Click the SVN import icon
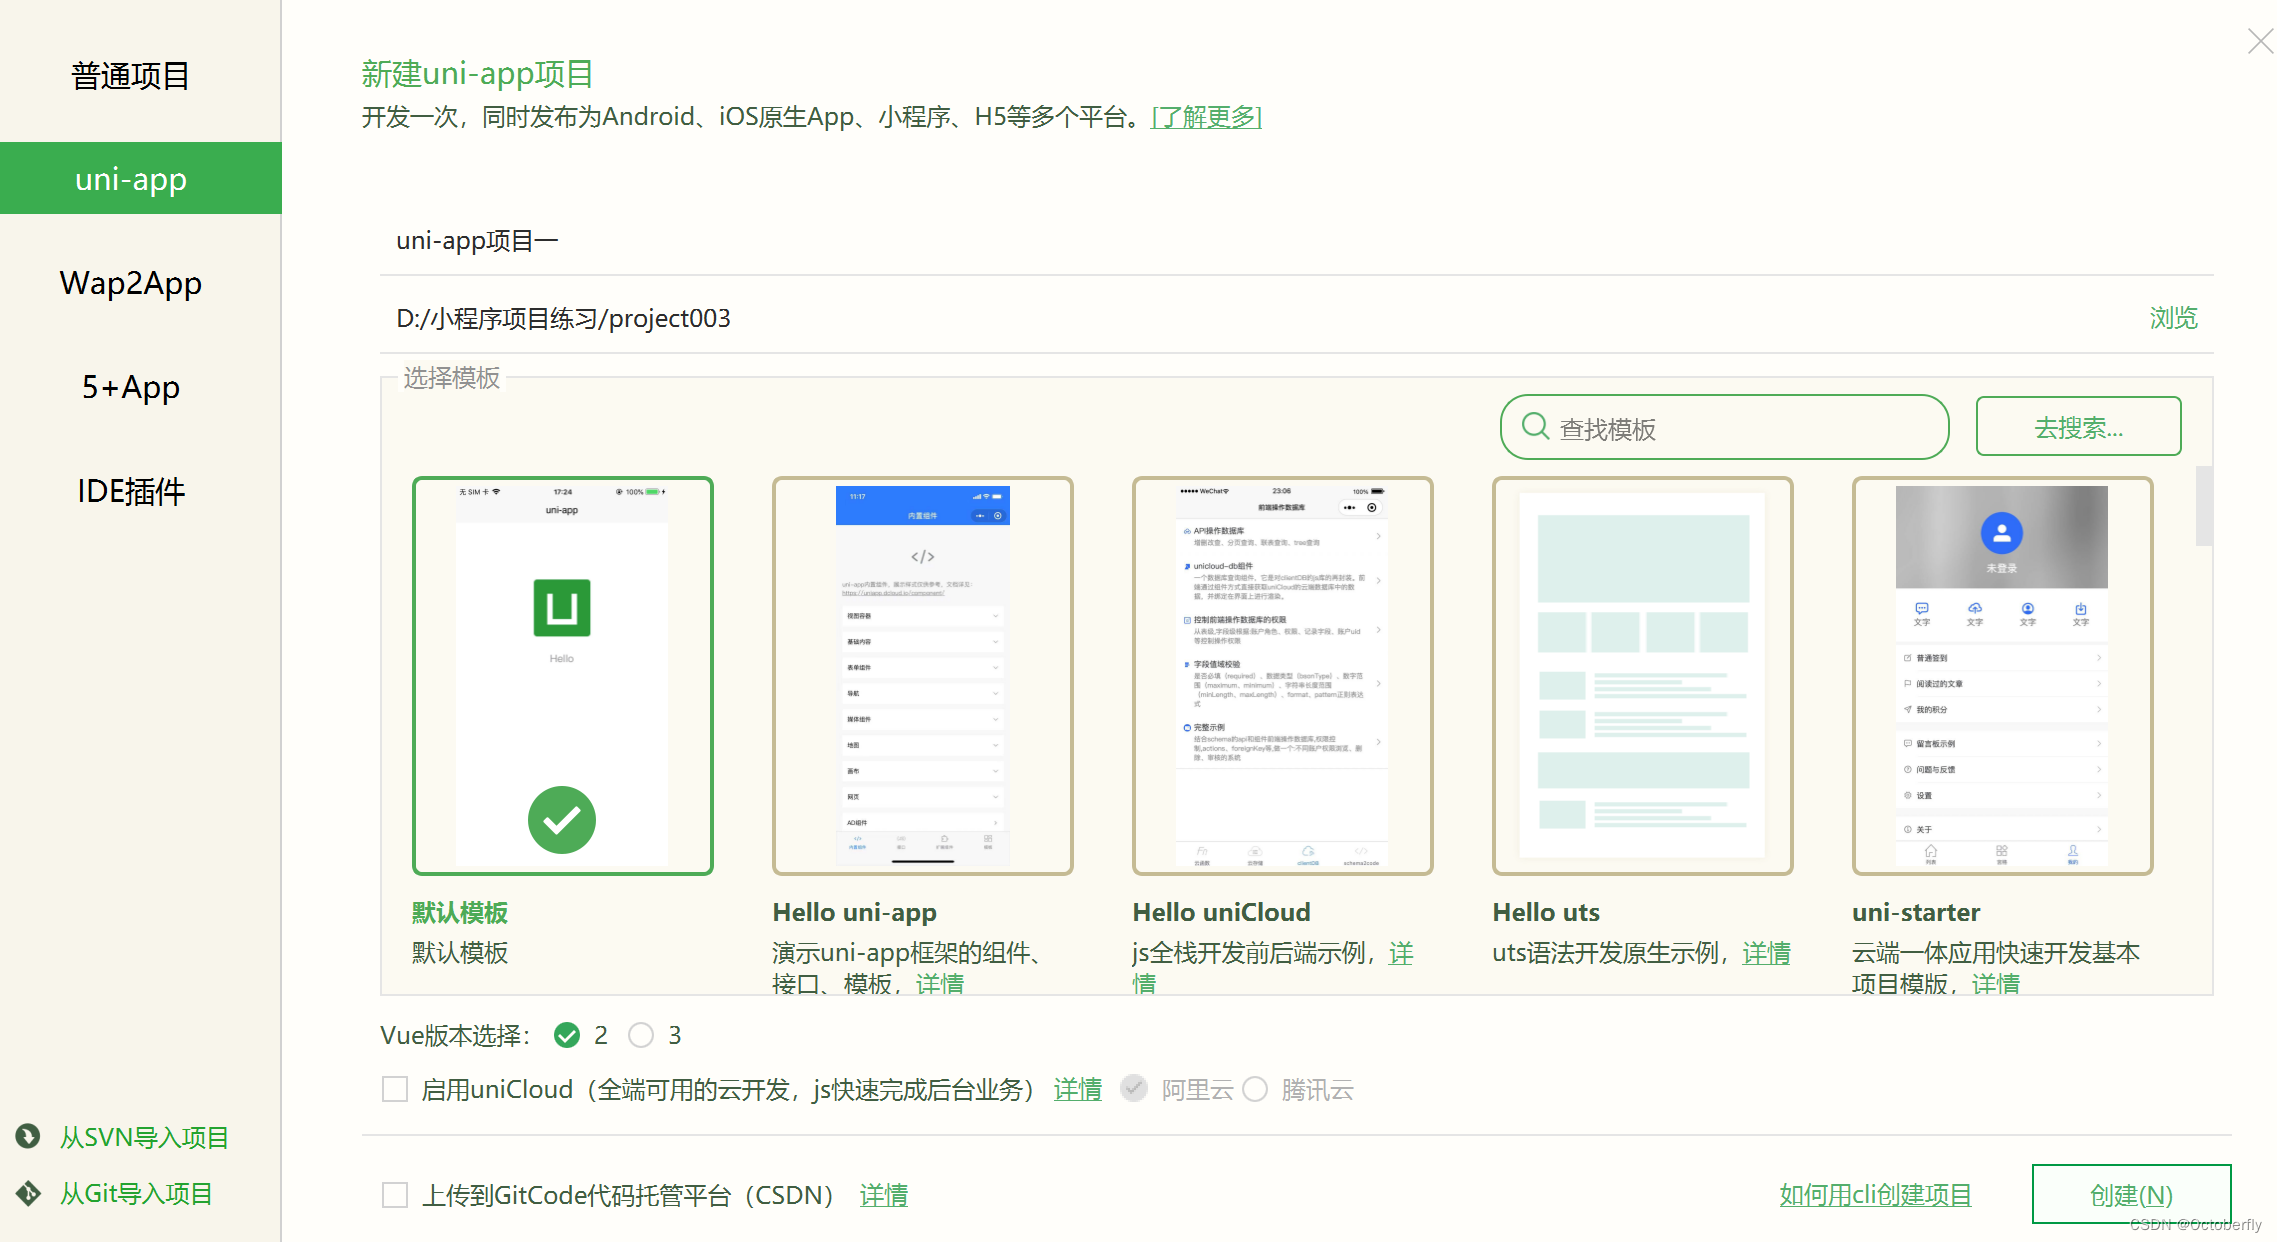This screenshot has width=2277, height=1242. click(28, 1136)
